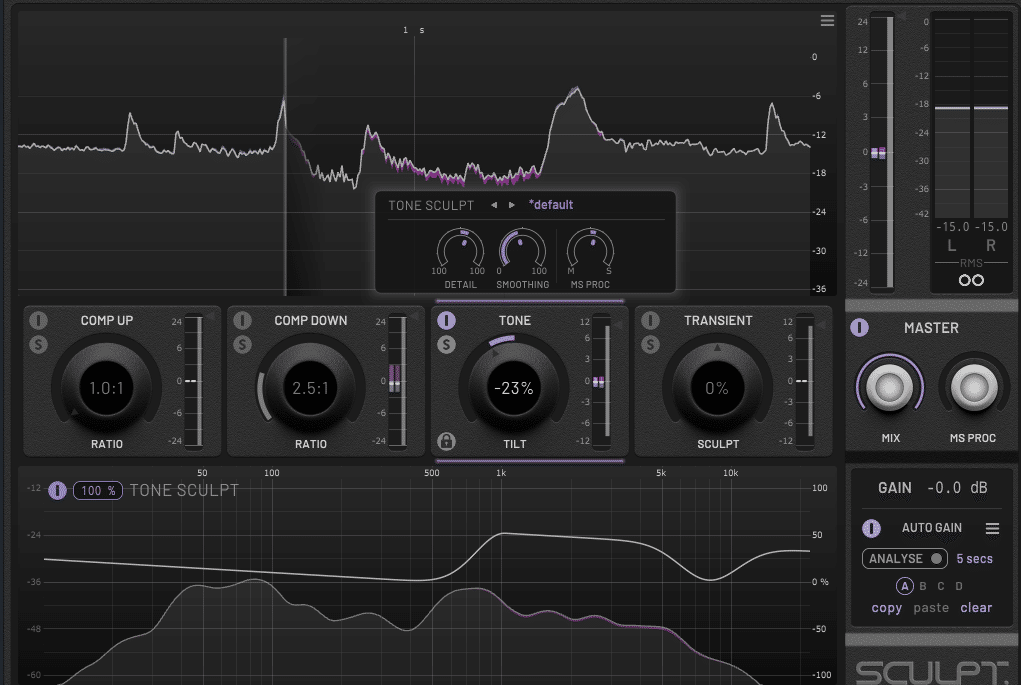Click the MASTER MIX knob
Image resolution: width=1021 pixels, height=685 pixels.
889,387
